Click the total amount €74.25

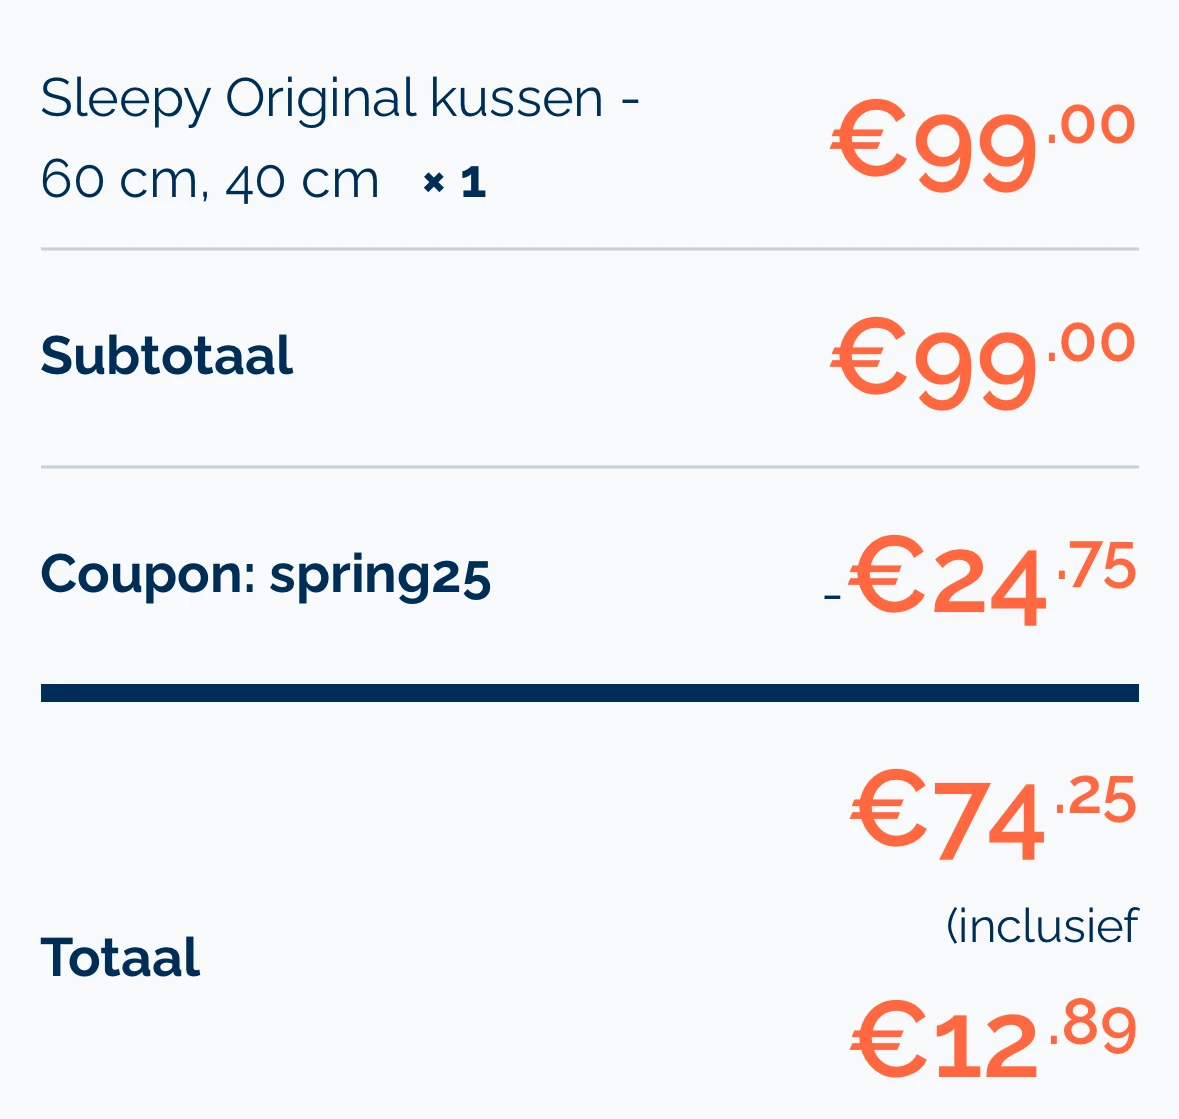(x=993, y=816)
